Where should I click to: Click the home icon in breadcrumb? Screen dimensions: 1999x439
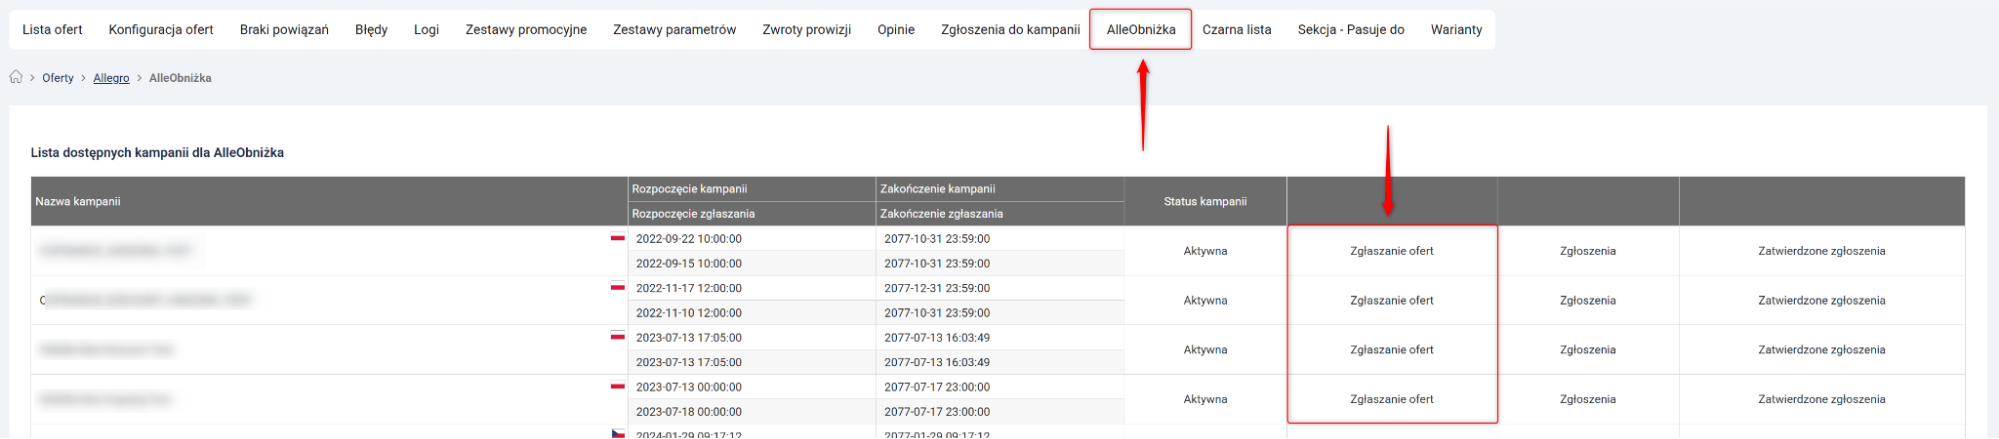pos(16,77)
